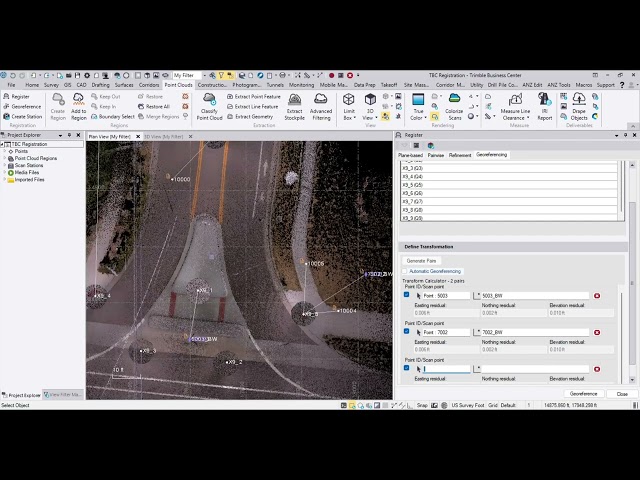Open the Project Explorer bottom tab
This screenshot has height=480, width=640.
[21, 395]
